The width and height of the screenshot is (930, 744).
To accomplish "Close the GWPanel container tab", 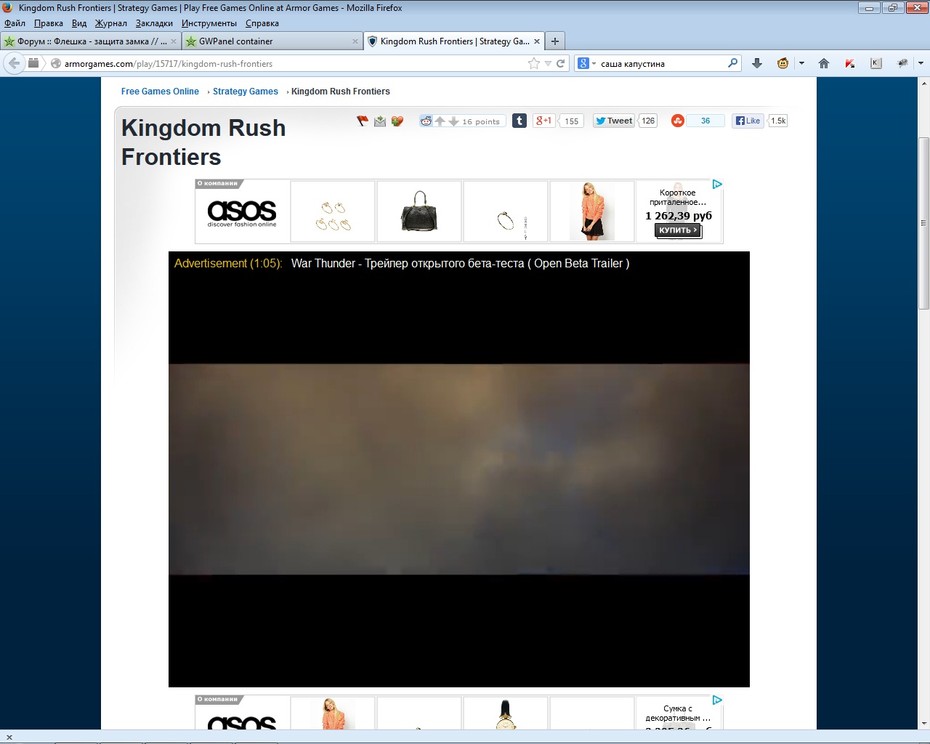I will [x=355, y=41].
